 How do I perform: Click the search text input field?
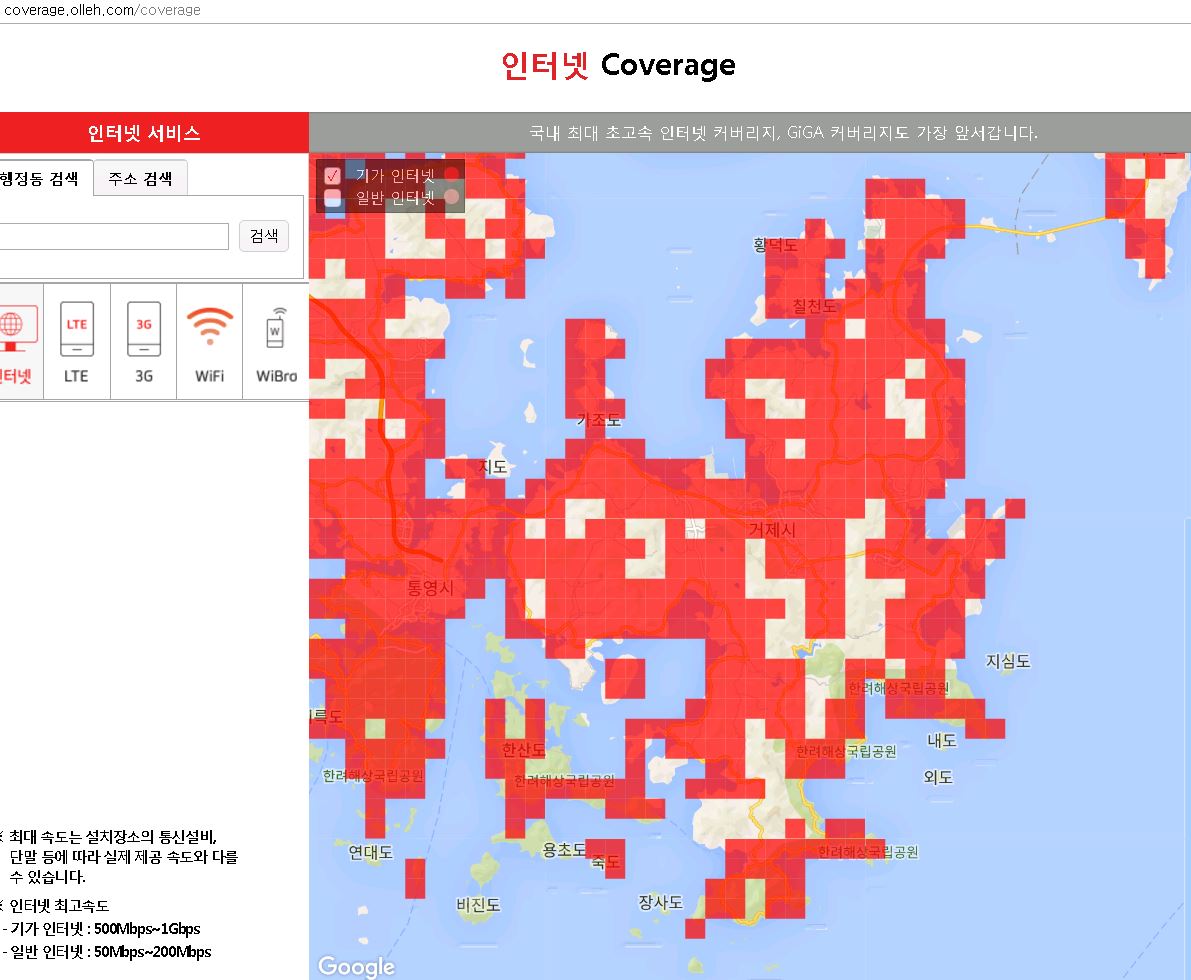112,237
